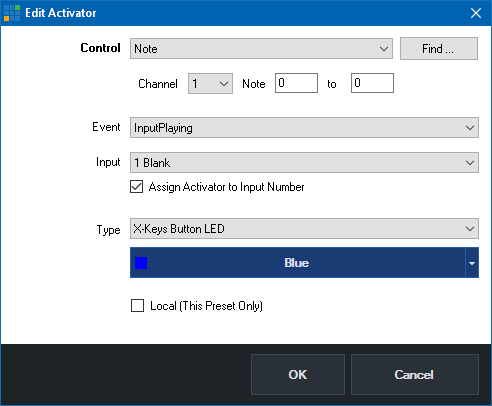Viewport: 492px width, 406px height.
Task: Open the Input dropdown showing 1 Blank
Action: (304, 163)
